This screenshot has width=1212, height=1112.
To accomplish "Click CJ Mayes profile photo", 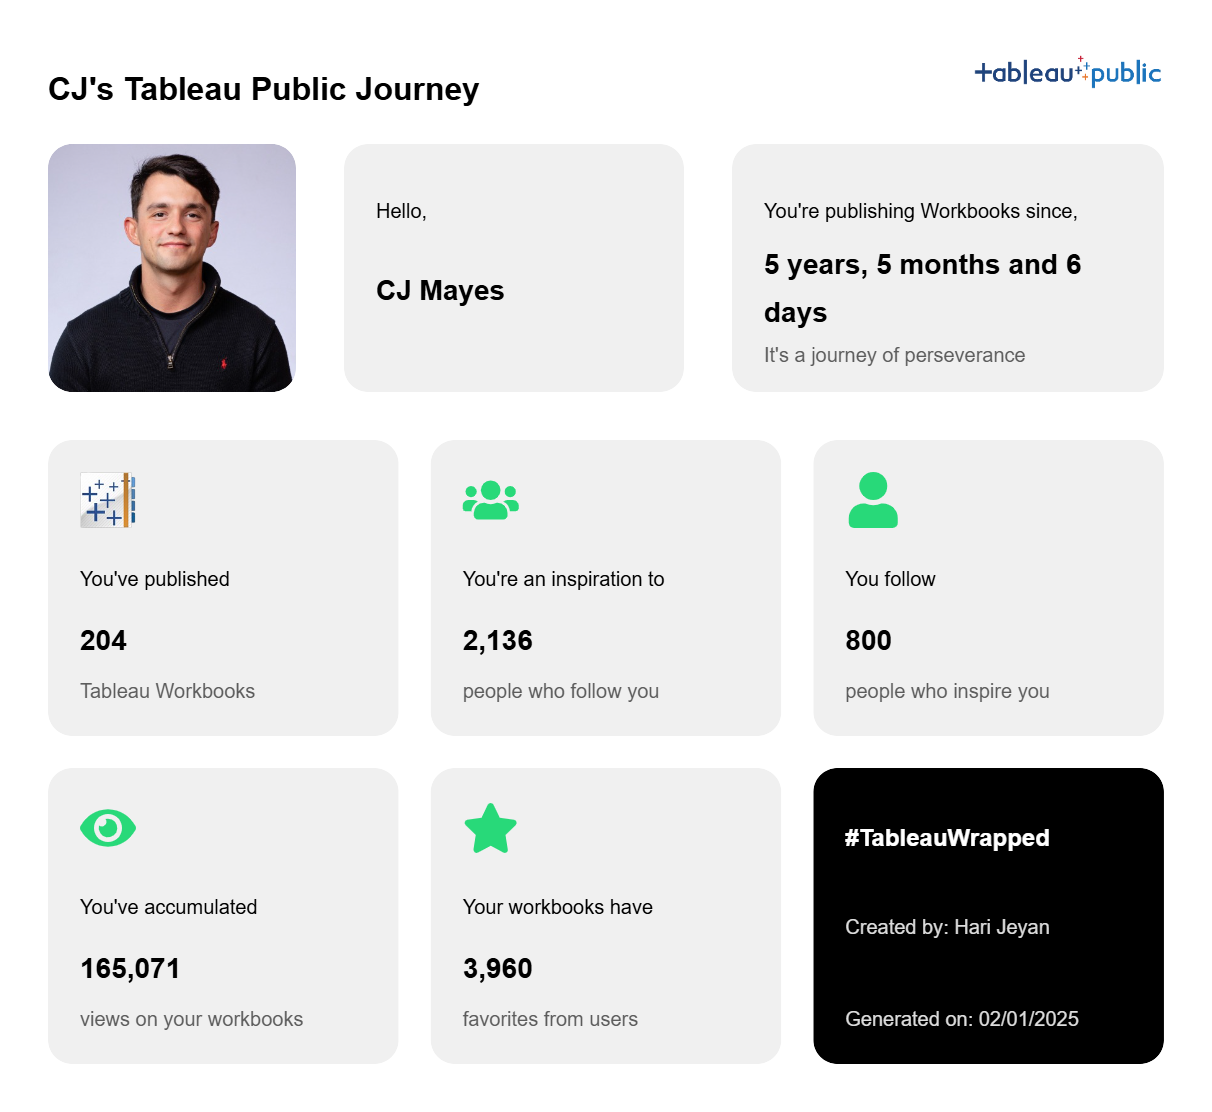I will point(172,268).
